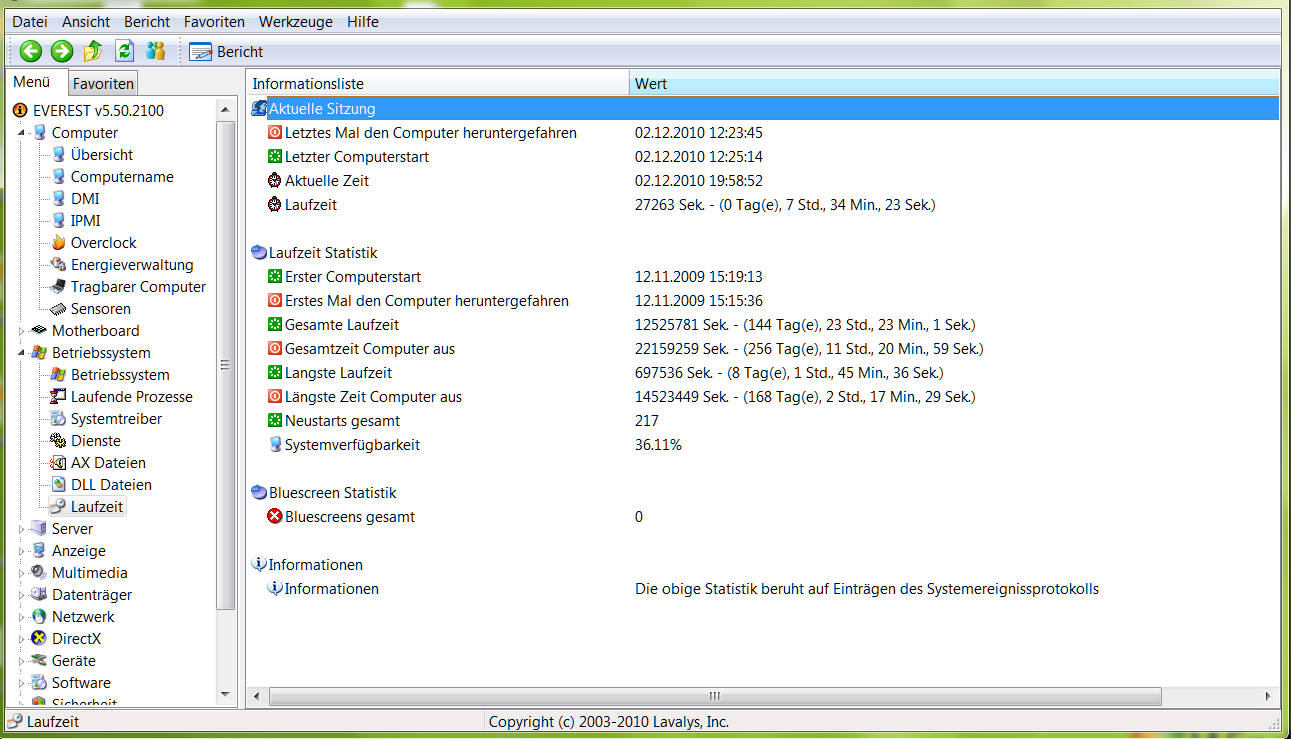Expand the Server tree node
Screen dimensions: 1291x739
tap(22, 529)
